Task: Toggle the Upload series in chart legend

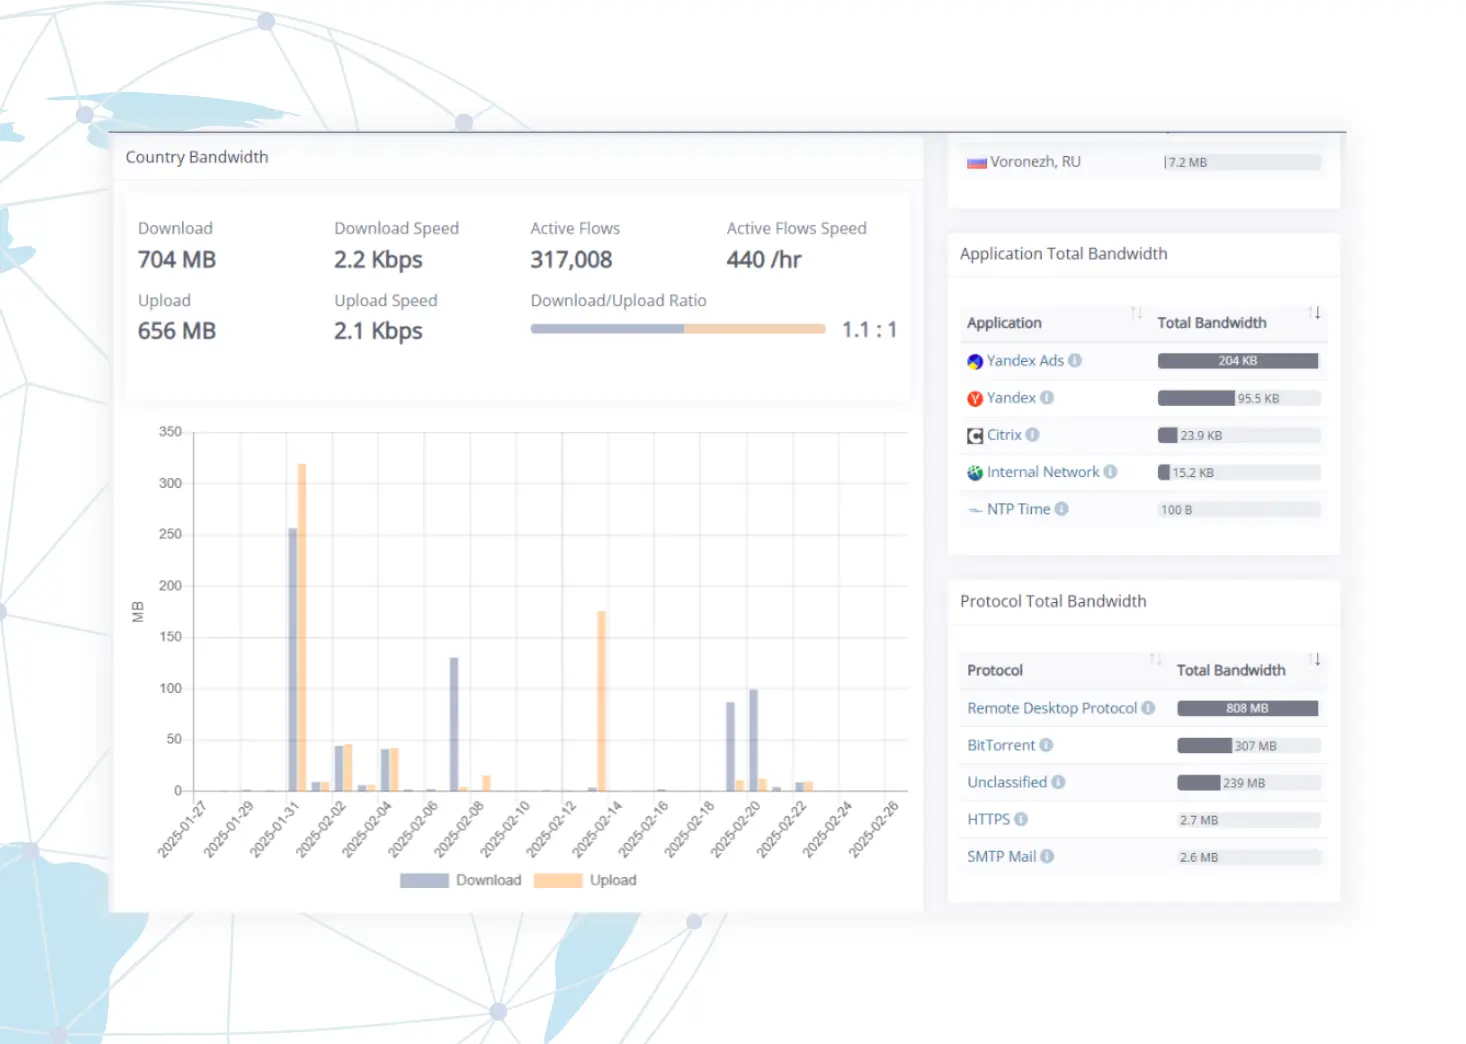Action: [x=586, y=880]
